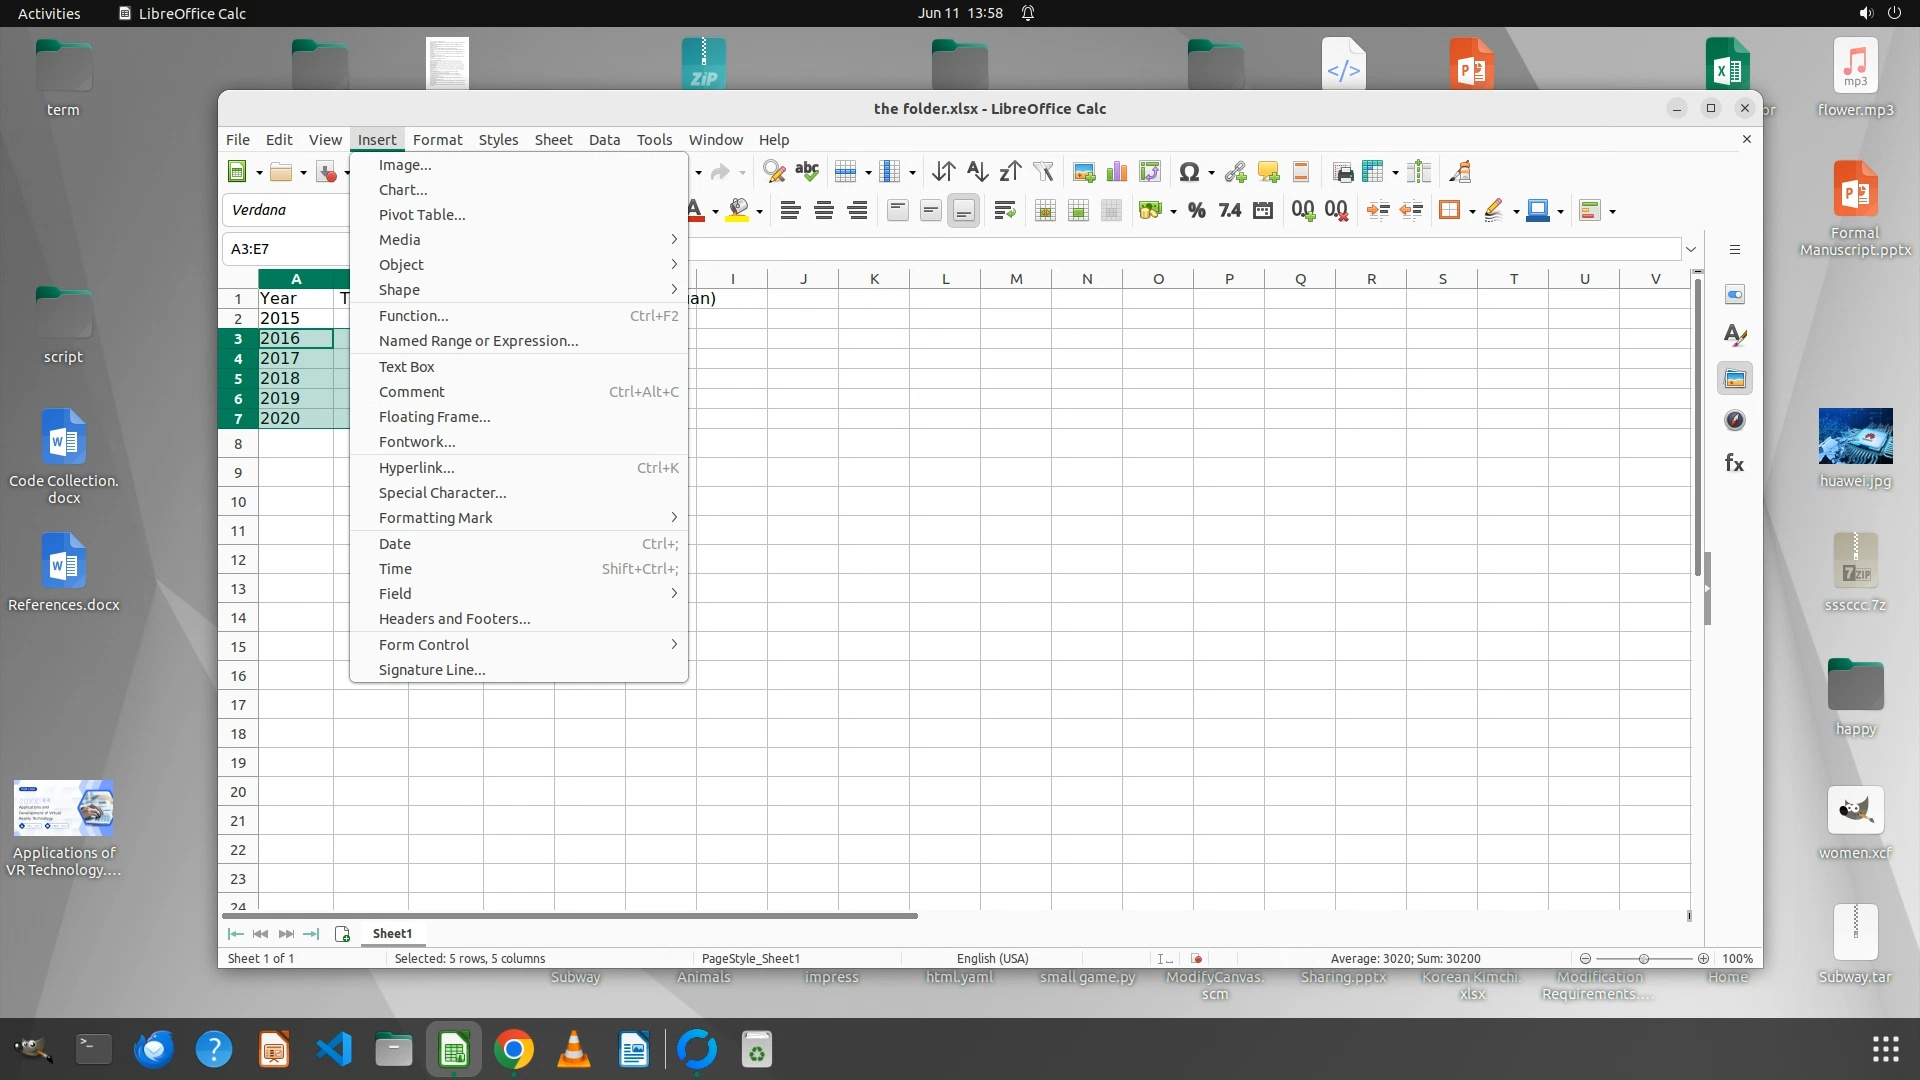This screenshot has height=1080, width=1920.
Task: Toggle Align Bottom vertical alignment
Action: click(963, 210)
